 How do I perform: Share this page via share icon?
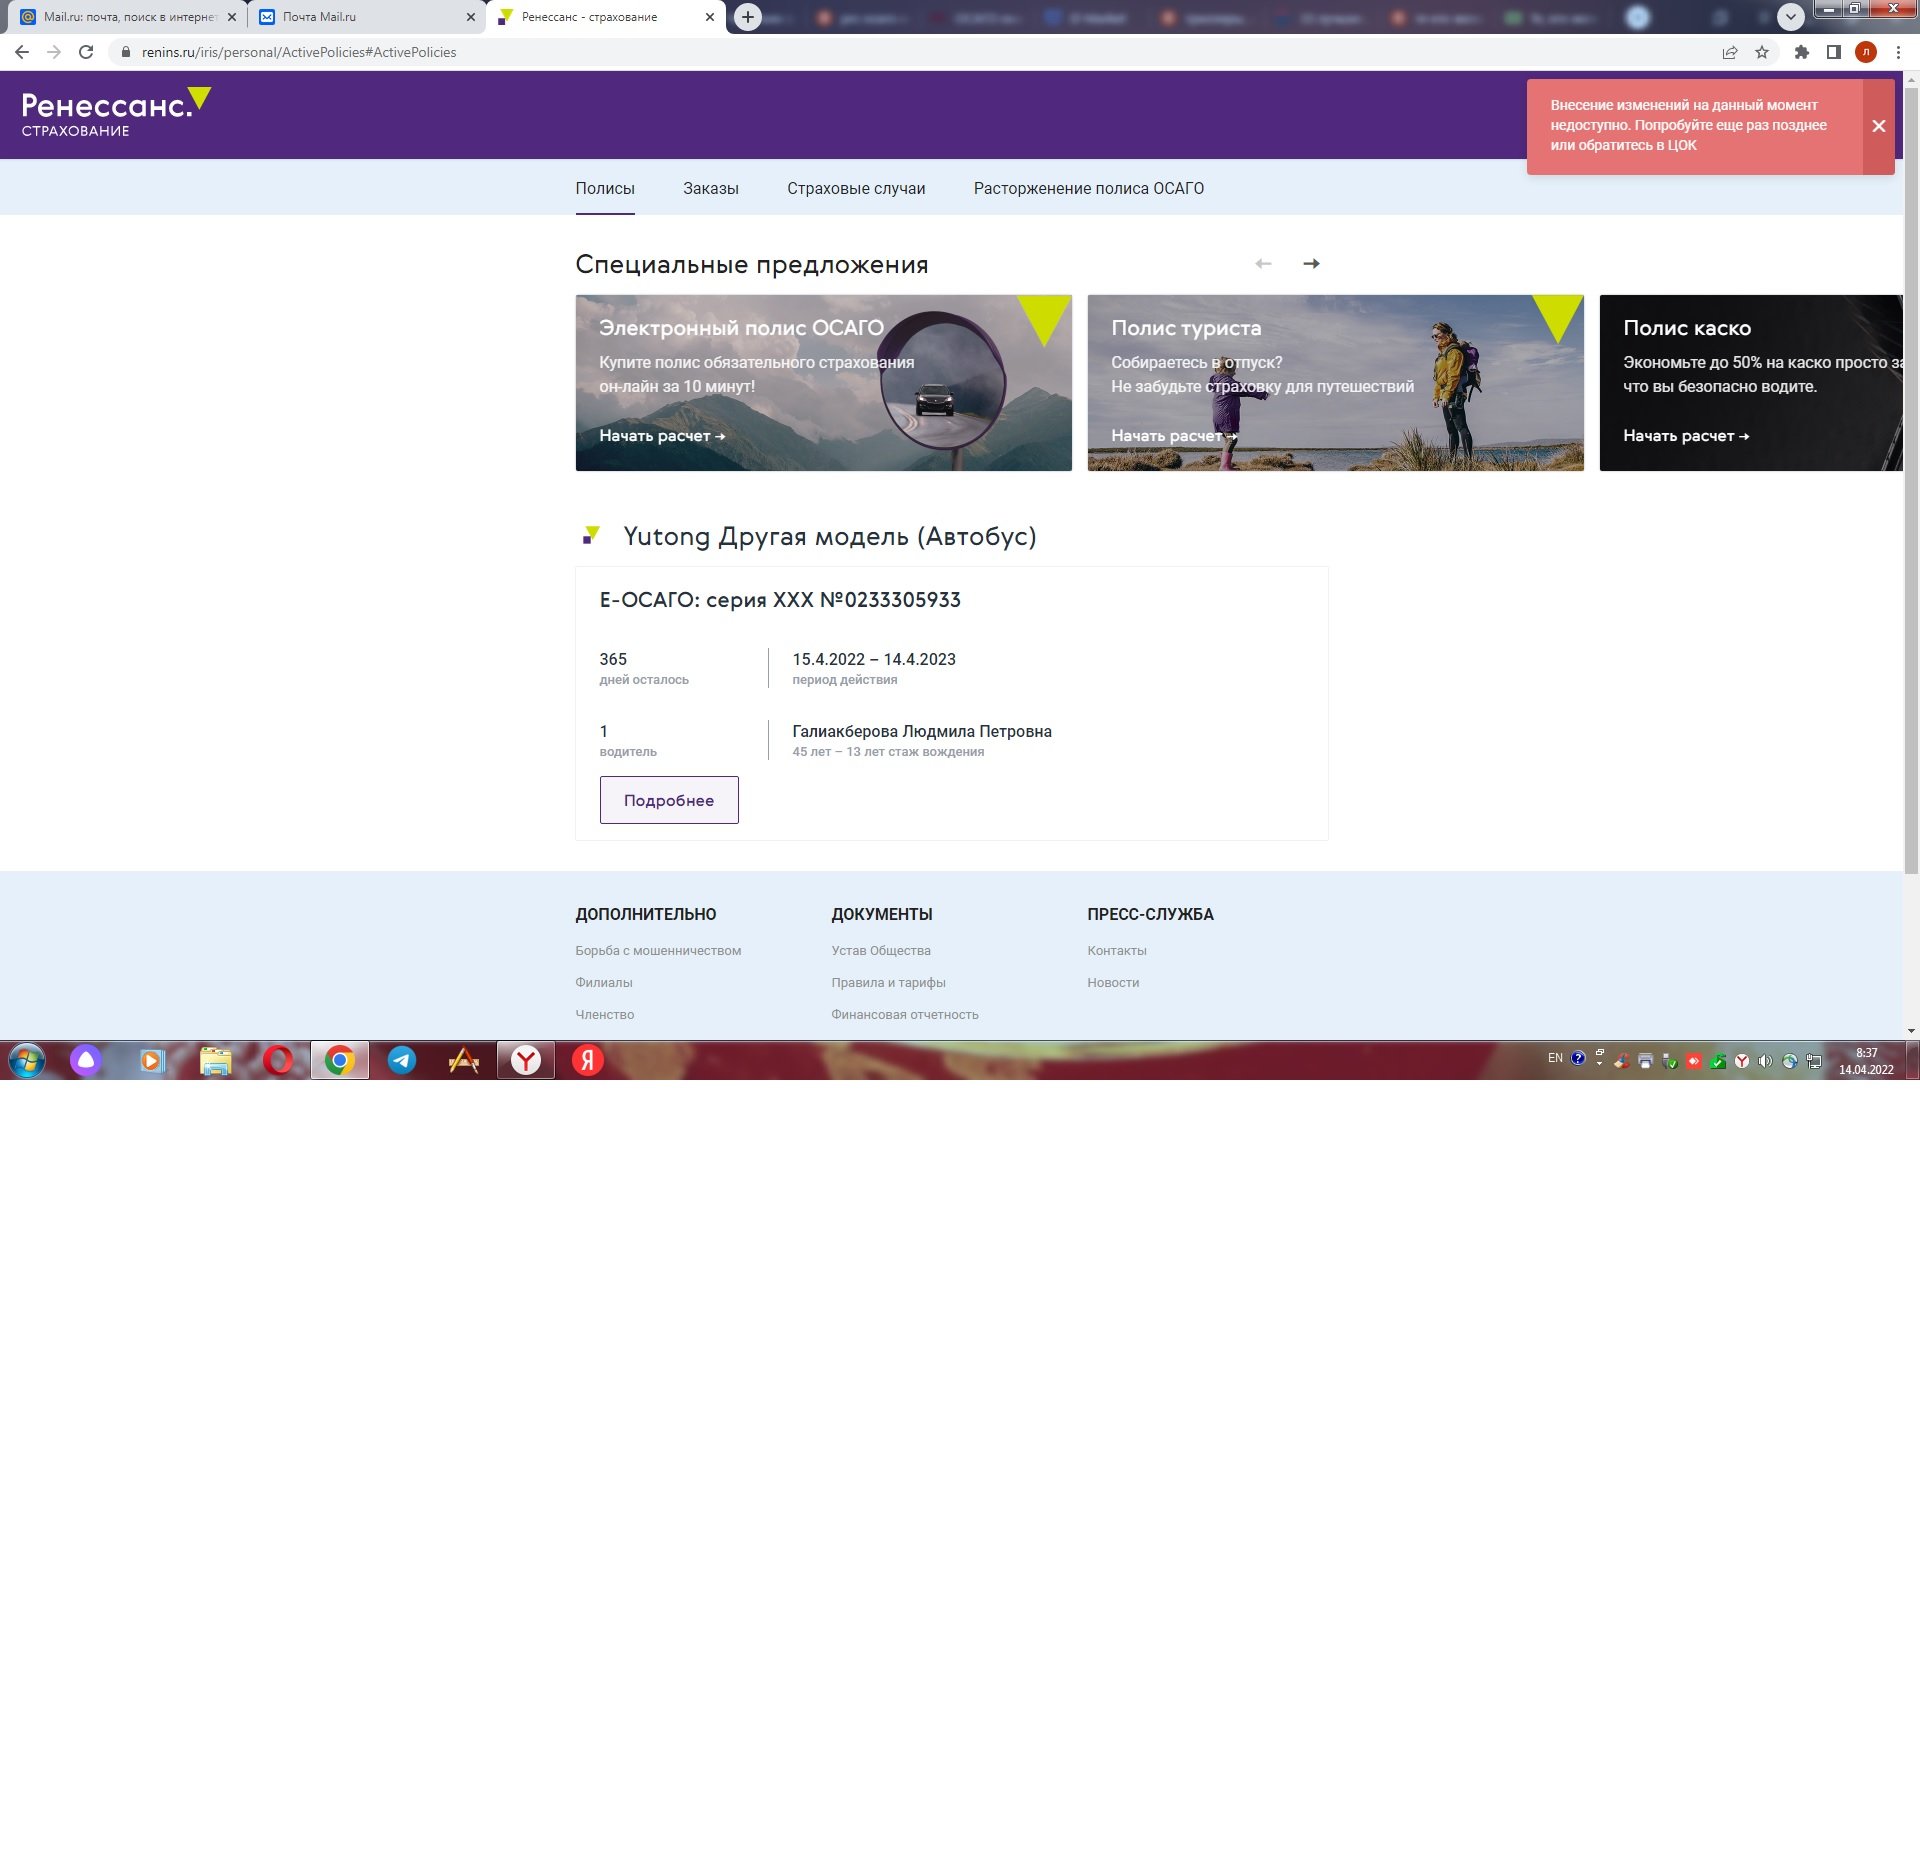(1730, 52)
